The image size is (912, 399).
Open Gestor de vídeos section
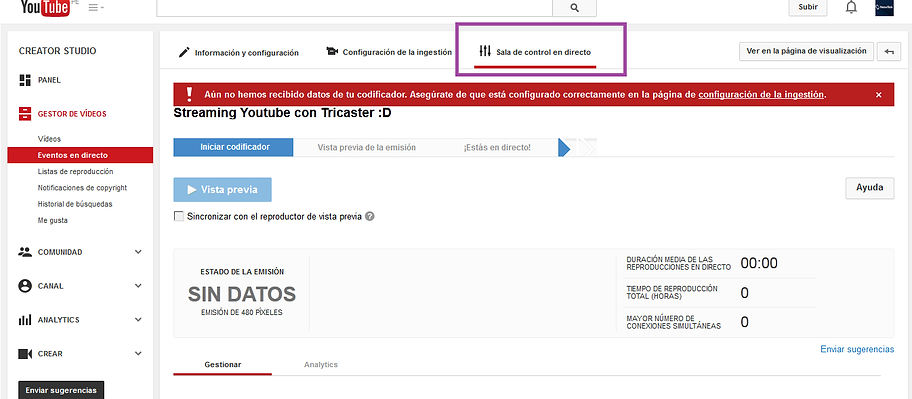tap(72, 114)
